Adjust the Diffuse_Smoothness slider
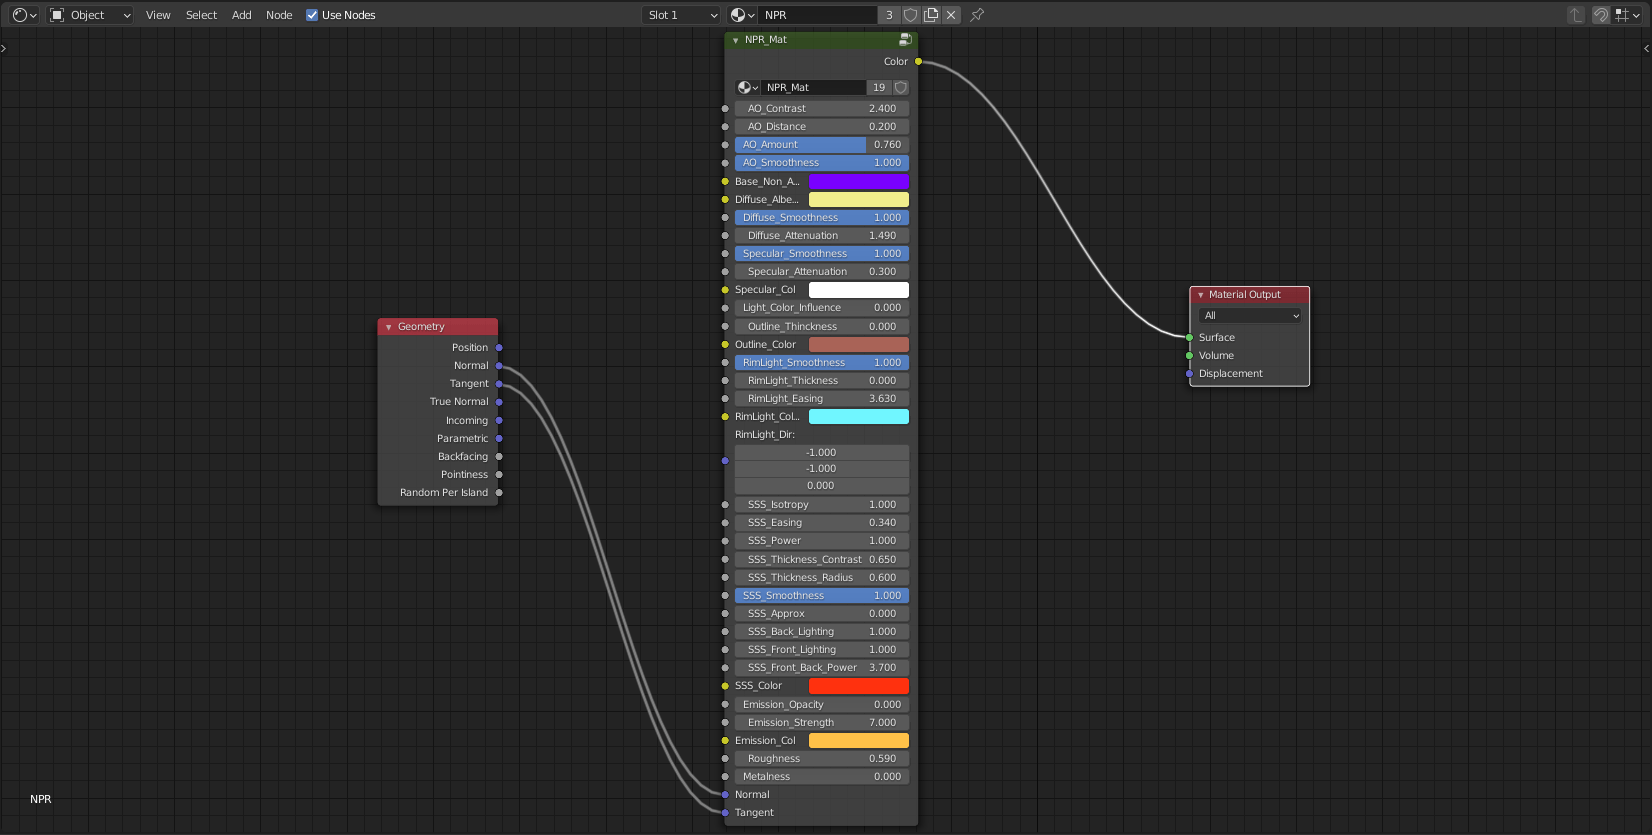The image size is (1652, 835). coord(822,218)
